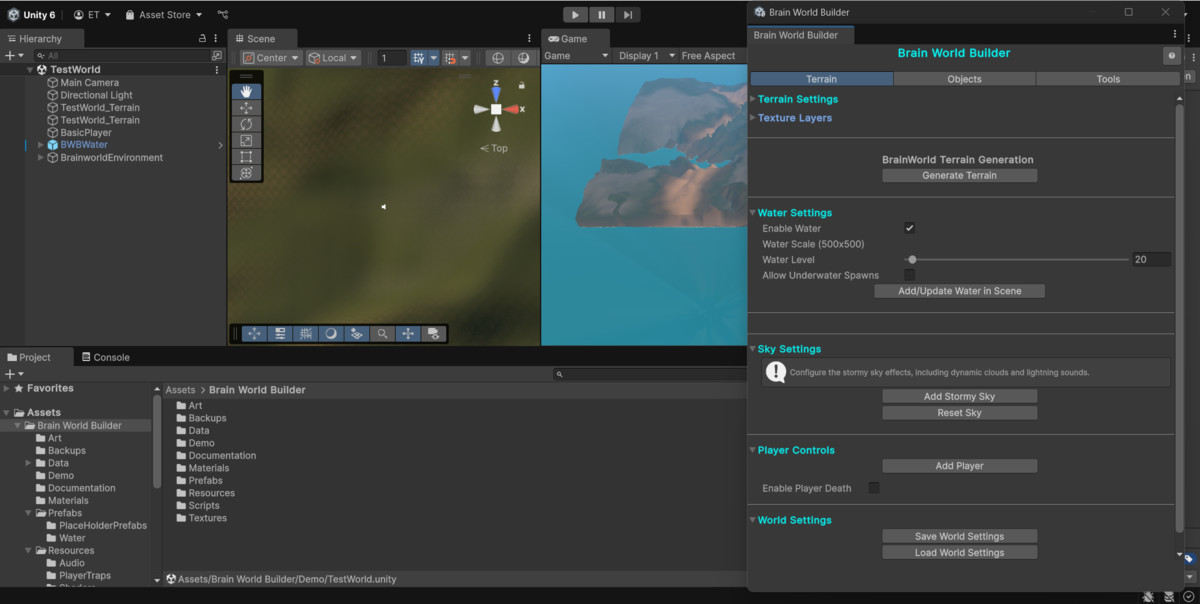The width and height of the screenshot is (1200, 604).
Task: Click the search magnifier icon in scene overlay
Action: 382,334
